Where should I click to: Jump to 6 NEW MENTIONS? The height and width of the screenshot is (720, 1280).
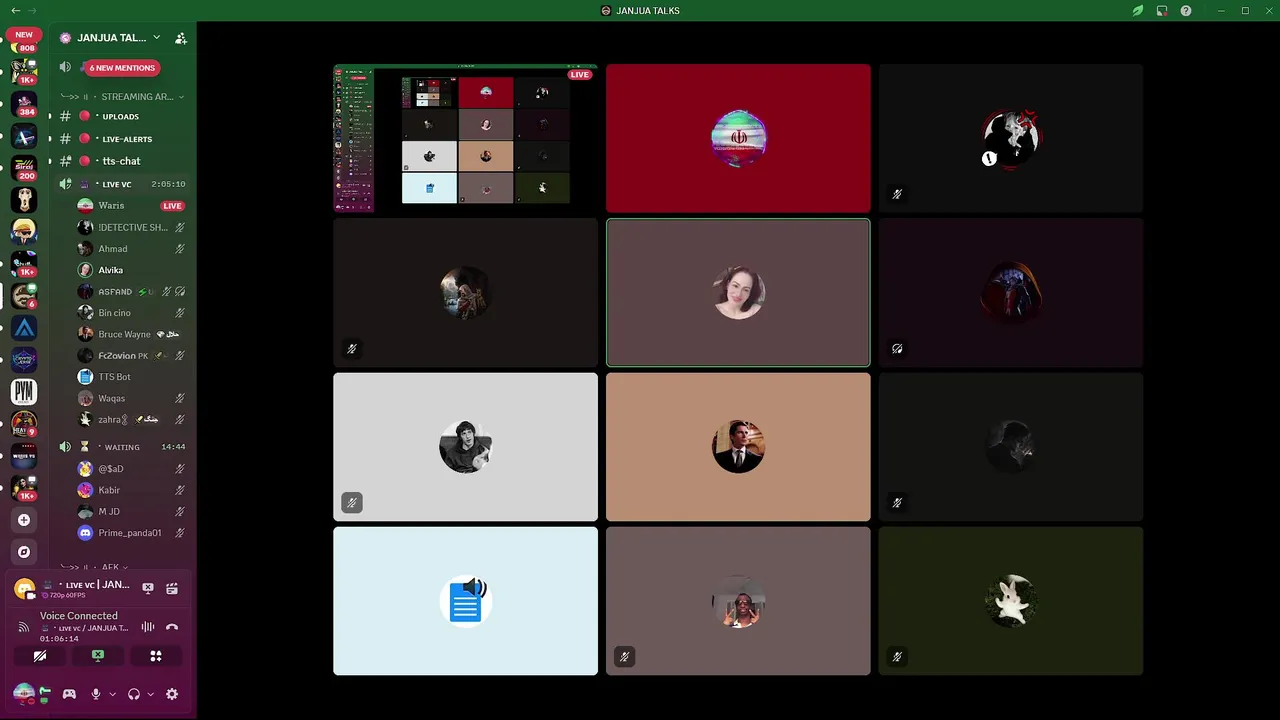pyautogui.click(x=122, y=68)
